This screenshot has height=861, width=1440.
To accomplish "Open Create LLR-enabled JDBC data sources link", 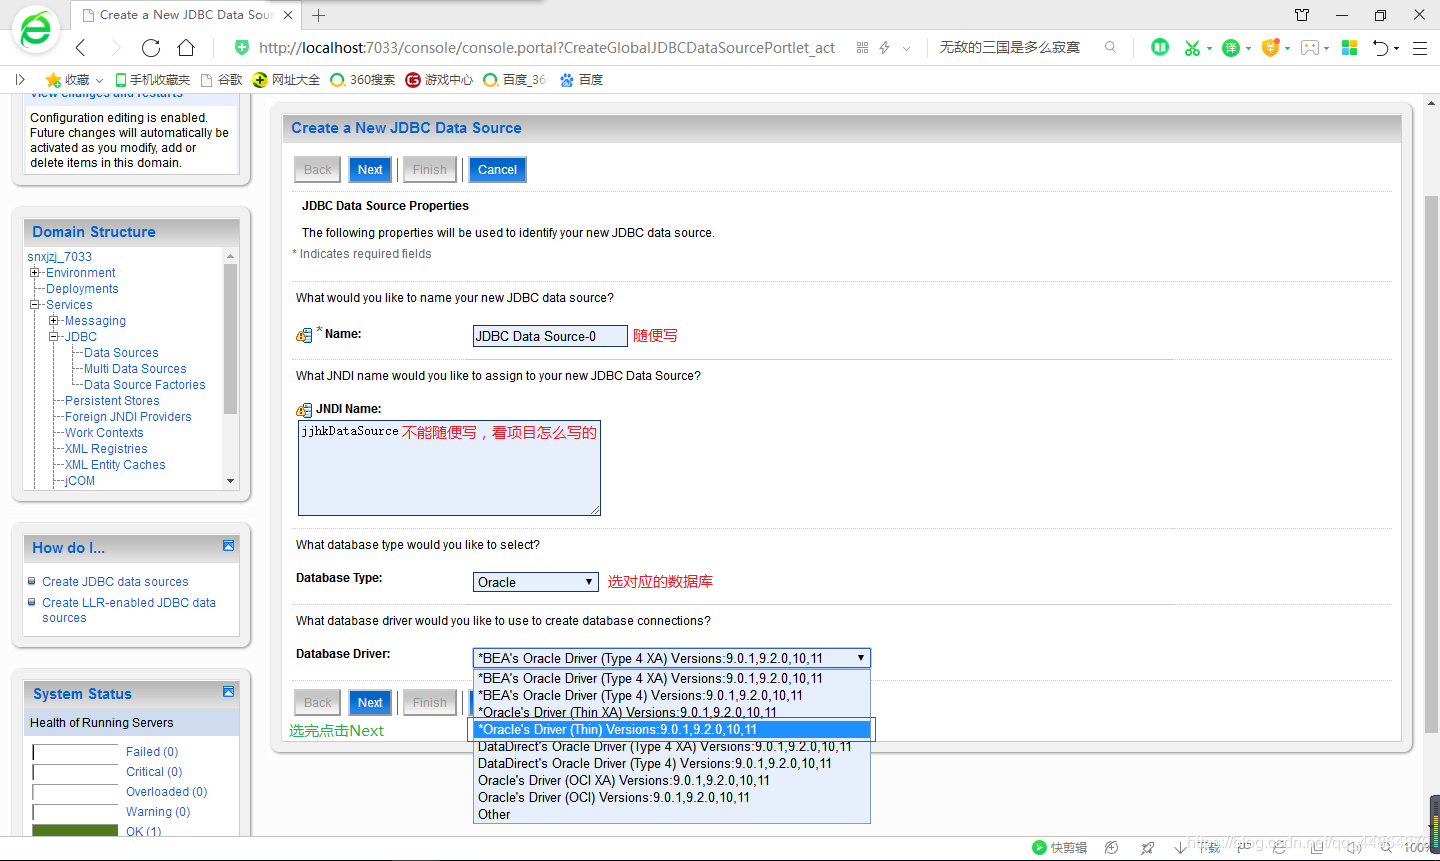I will coord(129,610).
